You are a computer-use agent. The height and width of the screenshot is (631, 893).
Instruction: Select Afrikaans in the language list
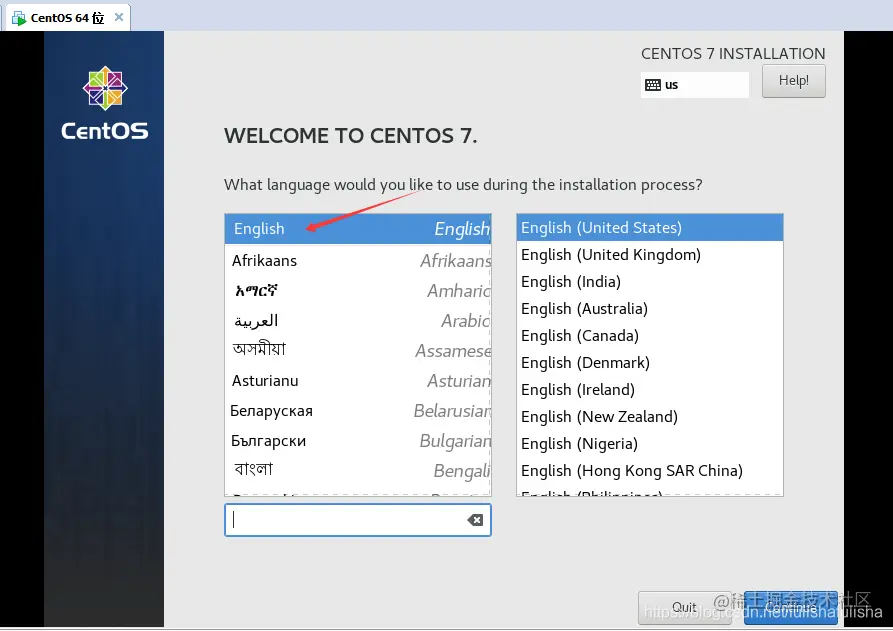point(358,261)
